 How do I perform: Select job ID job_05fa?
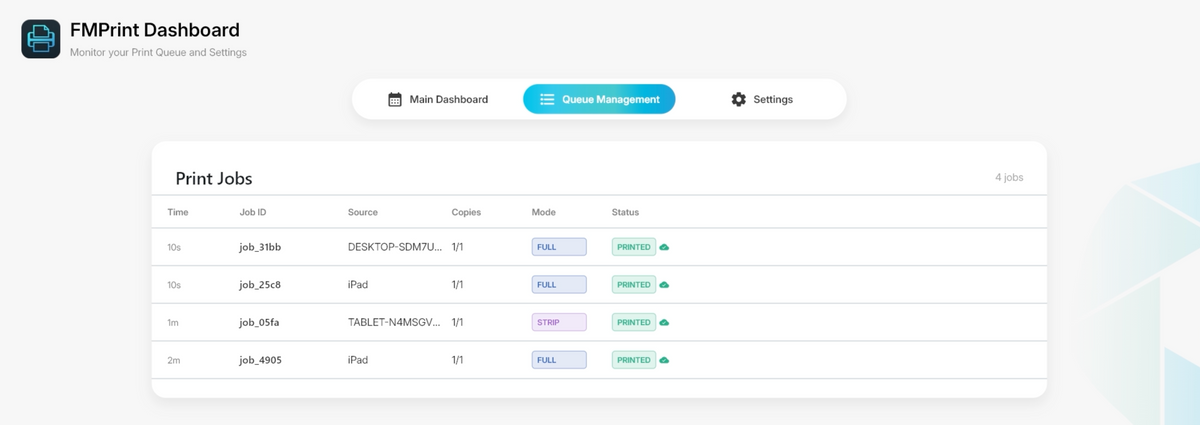pos(260,323)
